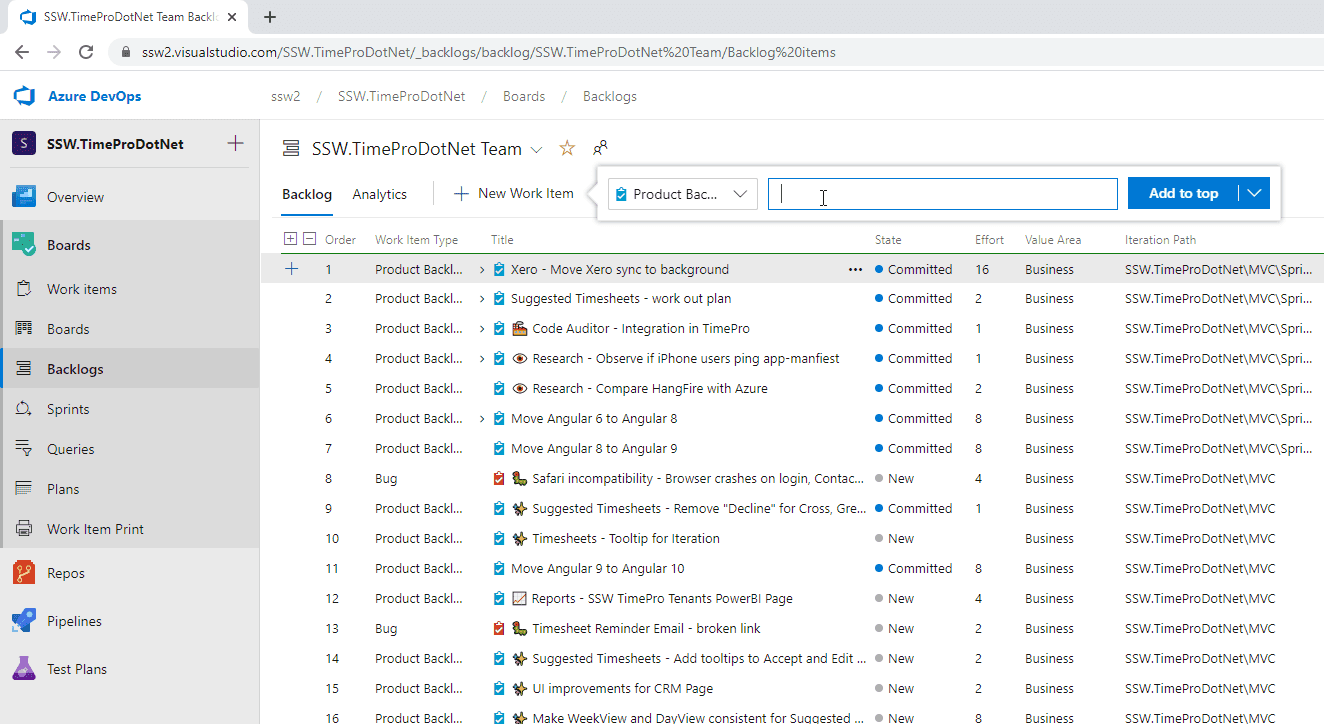1324x724 pixels.
Task: Click the New Work Item button
Action: point(514,193)
